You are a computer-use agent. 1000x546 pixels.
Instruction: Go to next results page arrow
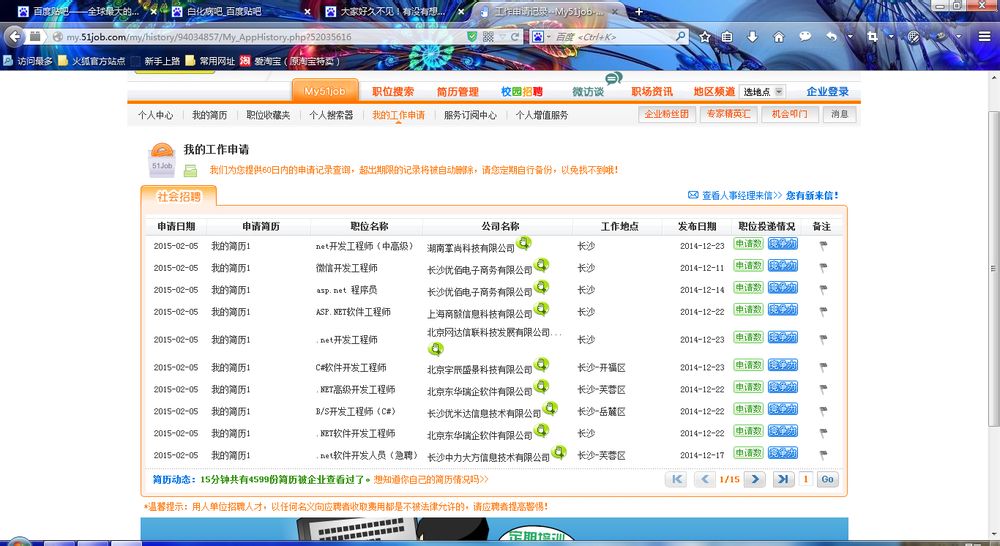(755, 479)
